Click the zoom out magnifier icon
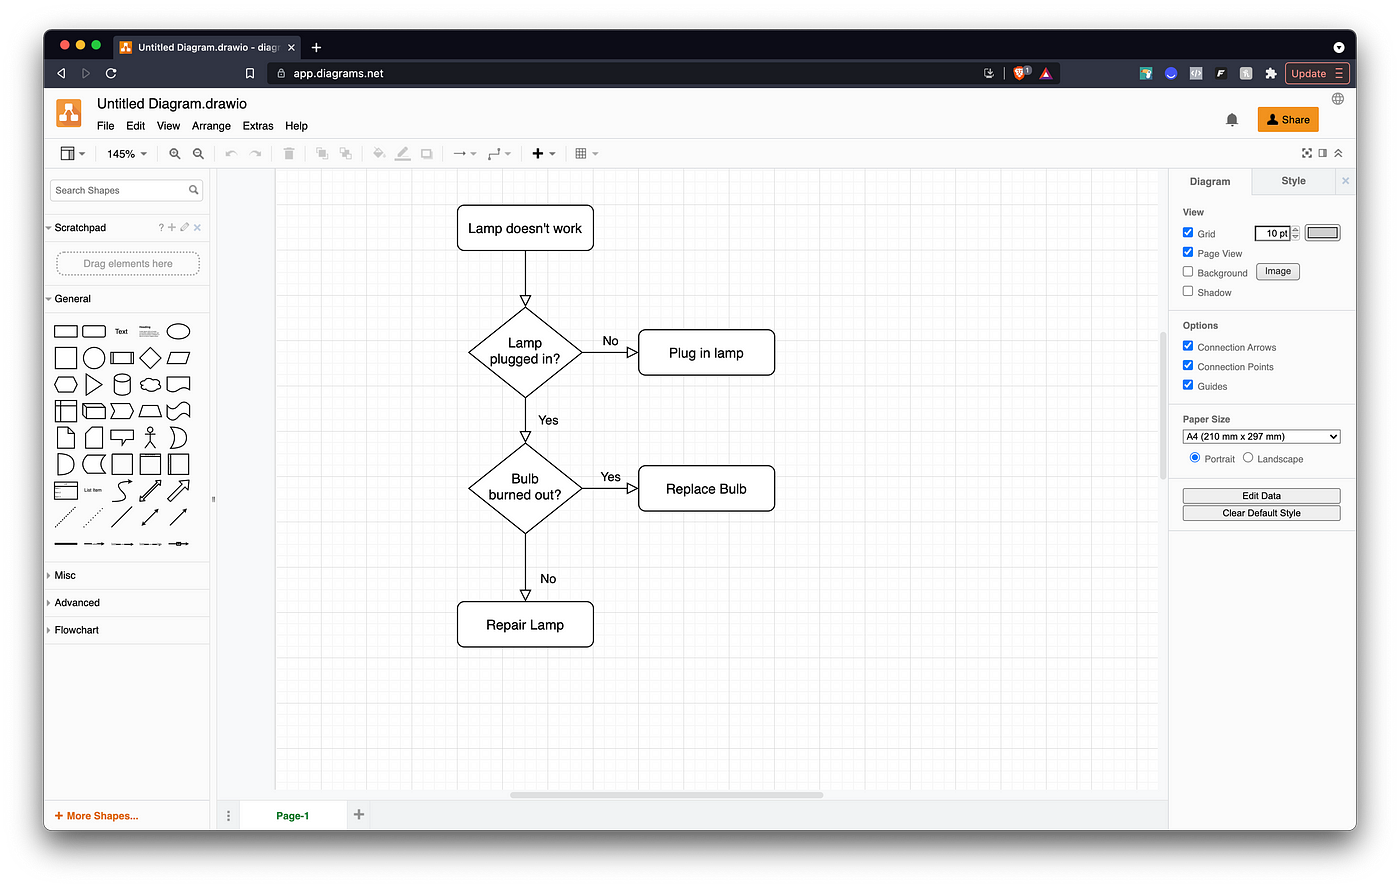The image size is (1400, 888). 198,154
